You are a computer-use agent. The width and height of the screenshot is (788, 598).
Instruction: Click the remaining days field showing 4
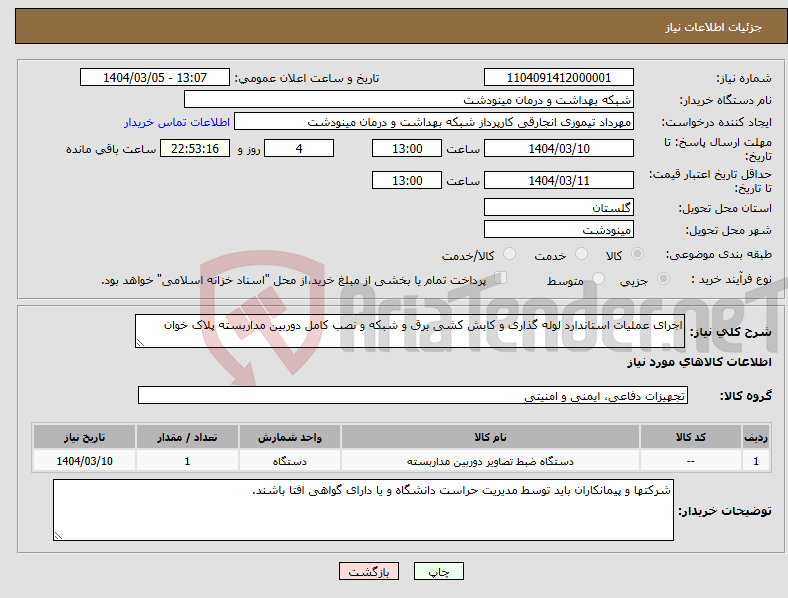(x=299, y=149)
